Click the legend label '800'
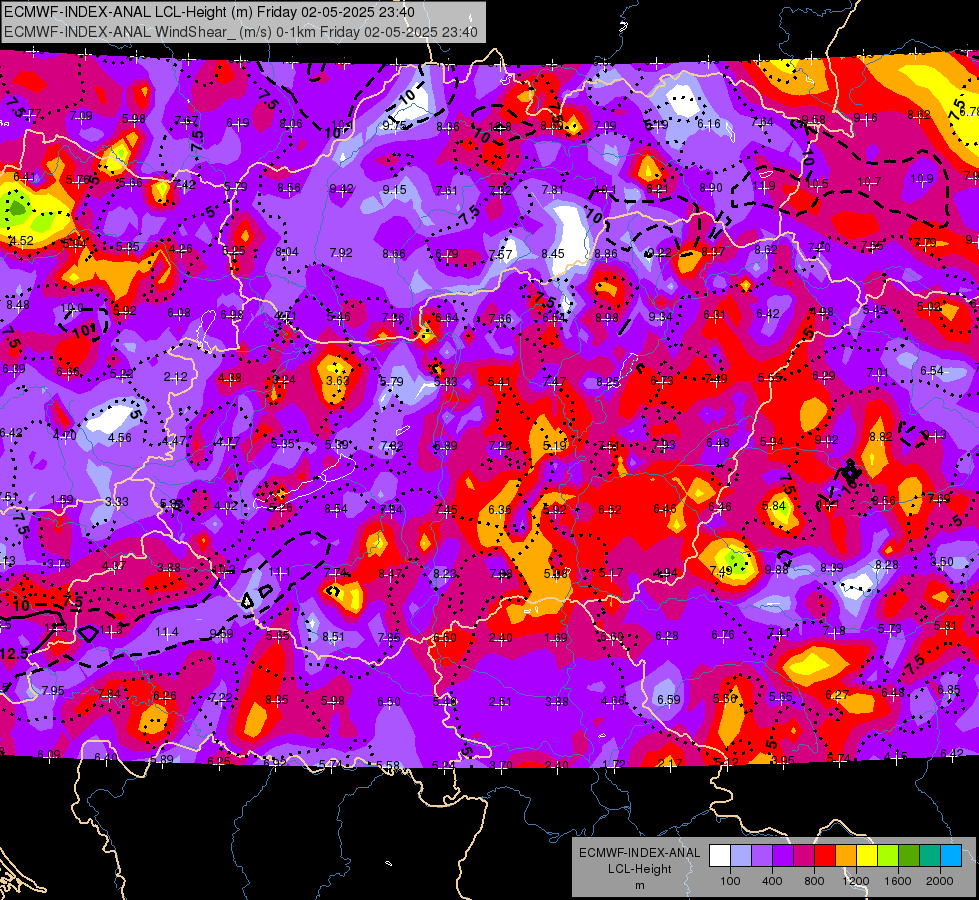The width and height of the screenshot is (979, 900). click(814, 881)
